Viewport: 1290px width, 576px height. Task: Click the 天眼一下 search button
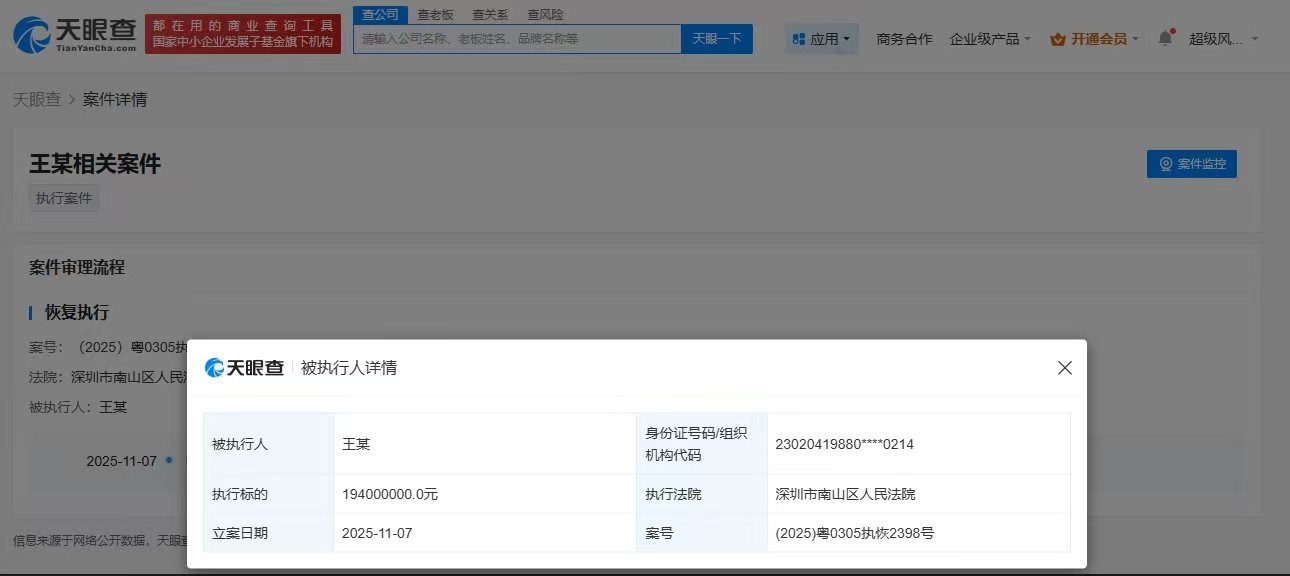(x=717, y=38)
